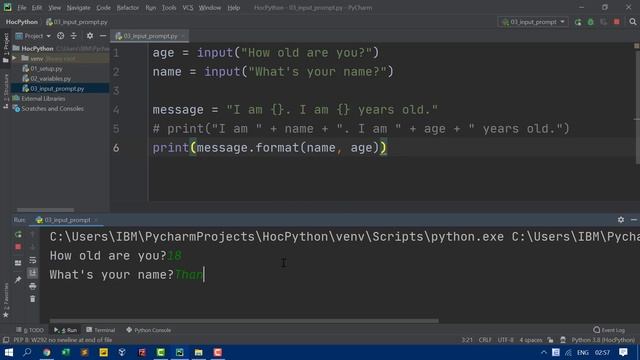Click the Project tree horizontal scrollbar
This screenshot has height=360, width=640.
45,210
